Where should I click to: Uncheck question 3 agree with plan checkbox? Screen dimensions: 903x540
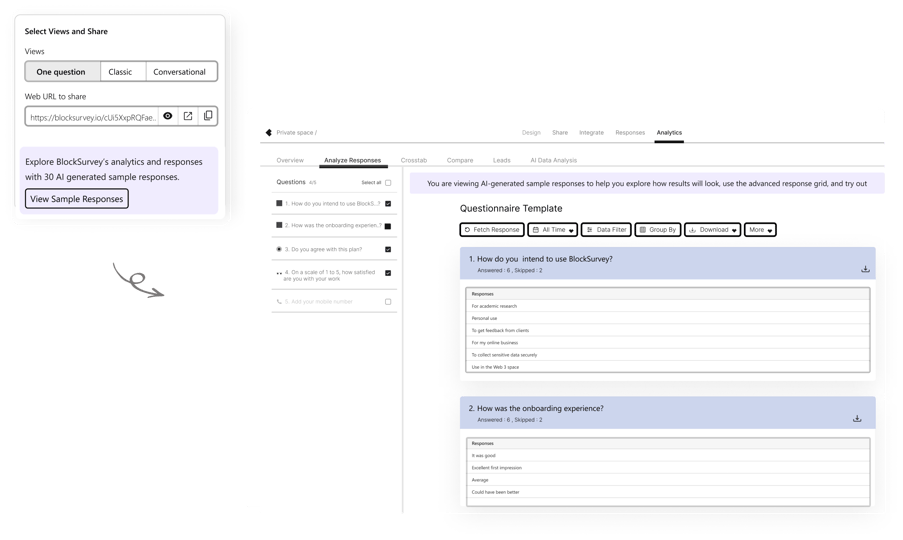click(388, 249)
